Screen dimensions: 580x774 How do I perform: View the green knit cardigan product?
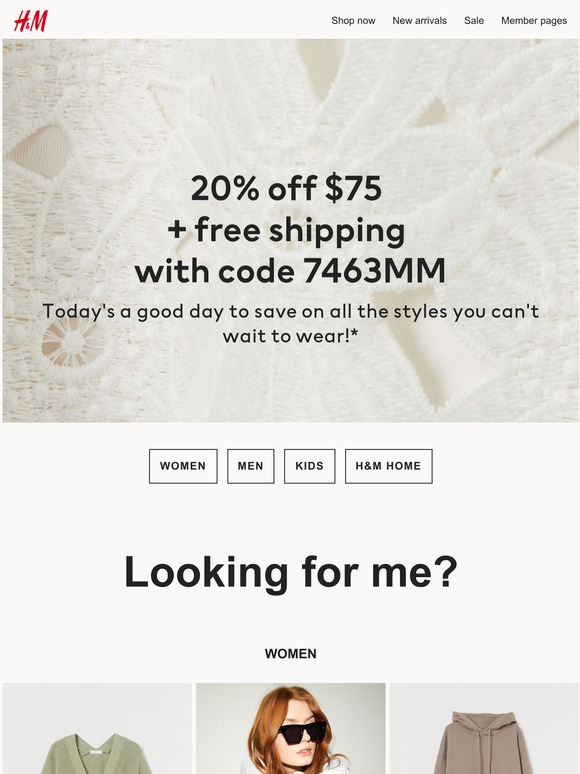(97, 729)
